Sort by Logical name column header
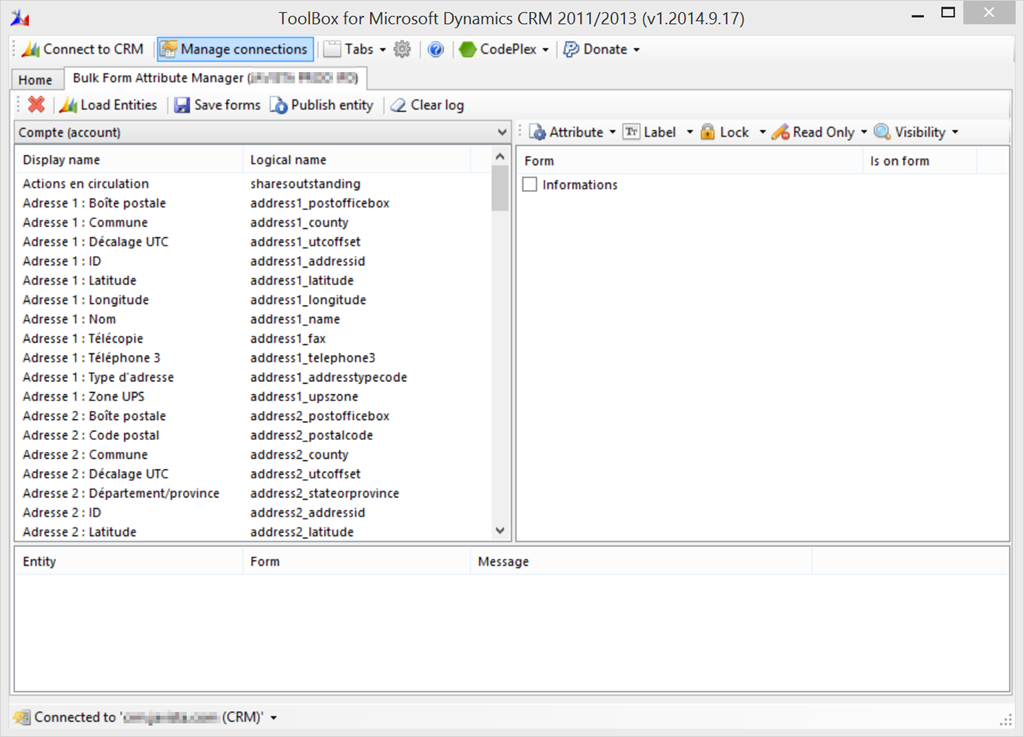This screenshot has height=737, width=1024. point(356,160)
